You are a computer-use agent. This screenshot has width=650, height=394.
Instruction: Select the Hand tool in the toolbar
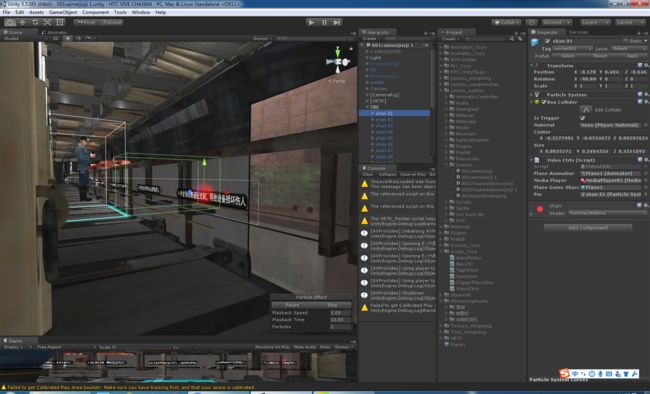click(x=10, y=22)
